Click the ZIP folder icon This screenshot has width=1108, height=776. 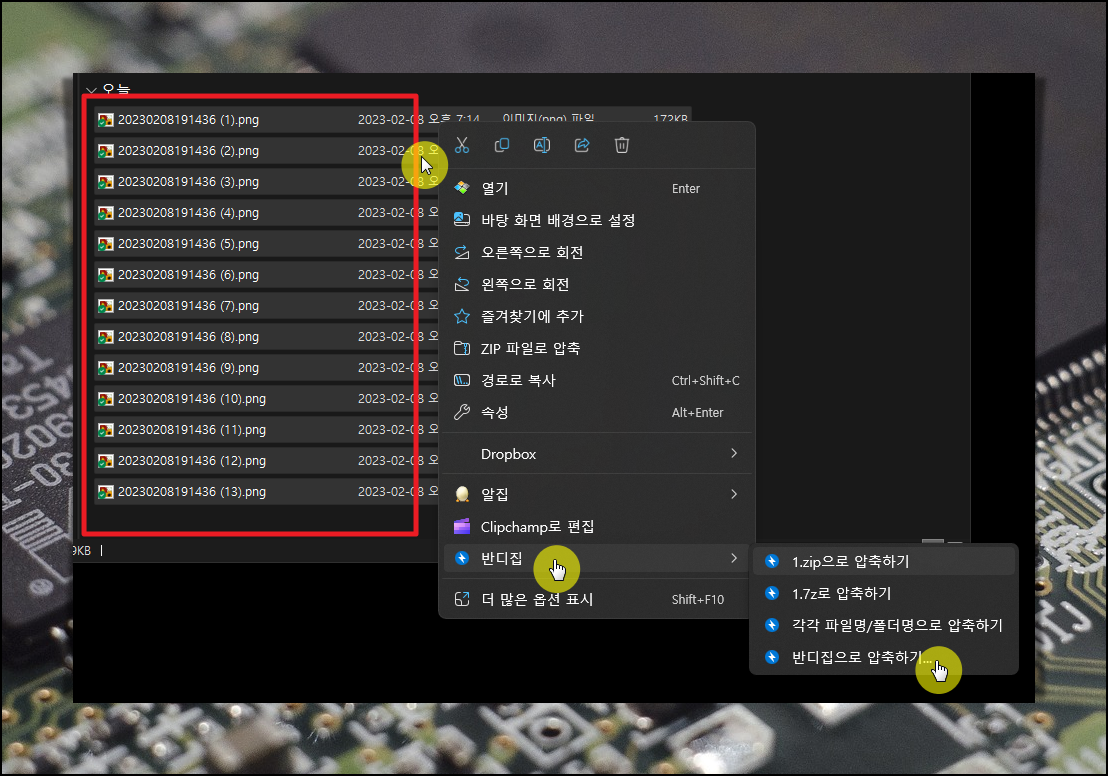[462, 348]
